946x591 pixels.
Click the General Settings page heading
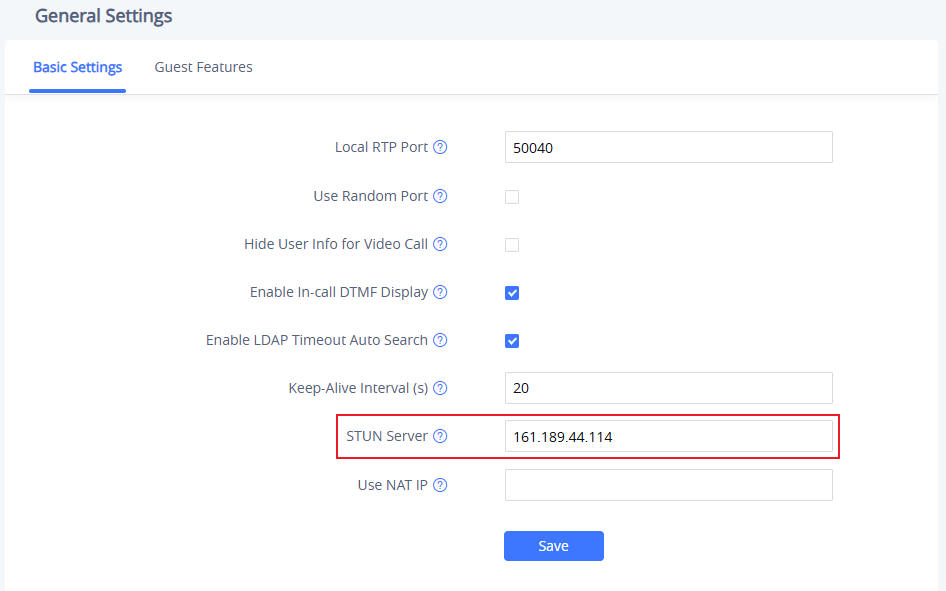point(104,16)
